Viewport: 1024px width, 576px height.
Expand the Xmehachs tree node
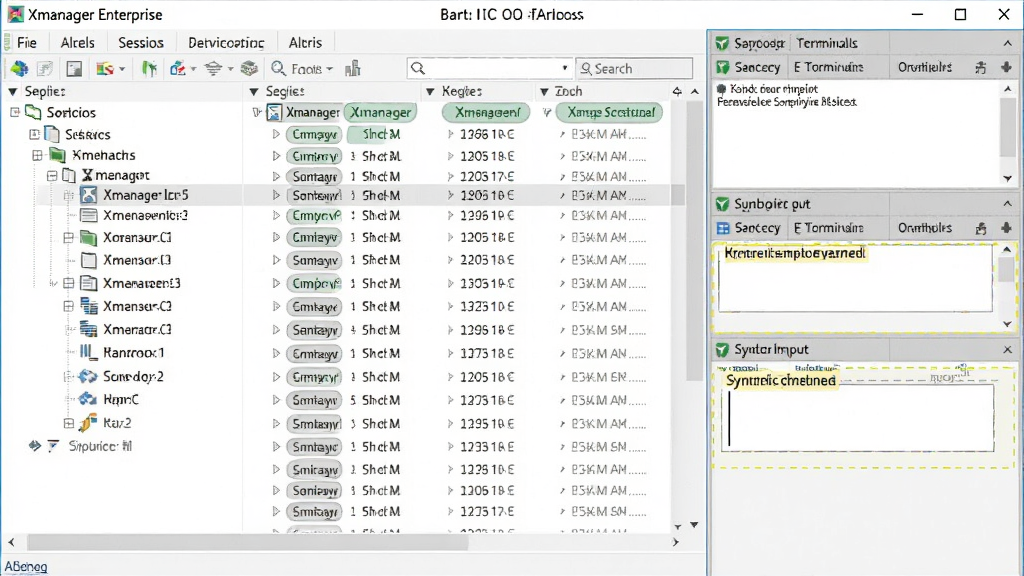pos(37,155)
